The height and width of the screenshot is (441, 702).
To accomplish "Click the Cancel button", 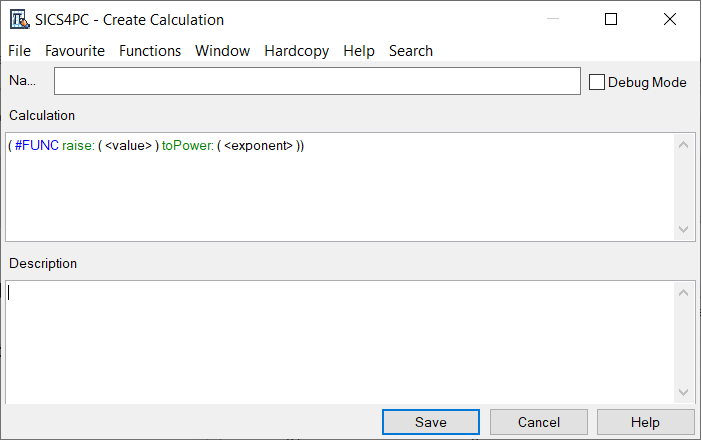I will coord(538,422).
